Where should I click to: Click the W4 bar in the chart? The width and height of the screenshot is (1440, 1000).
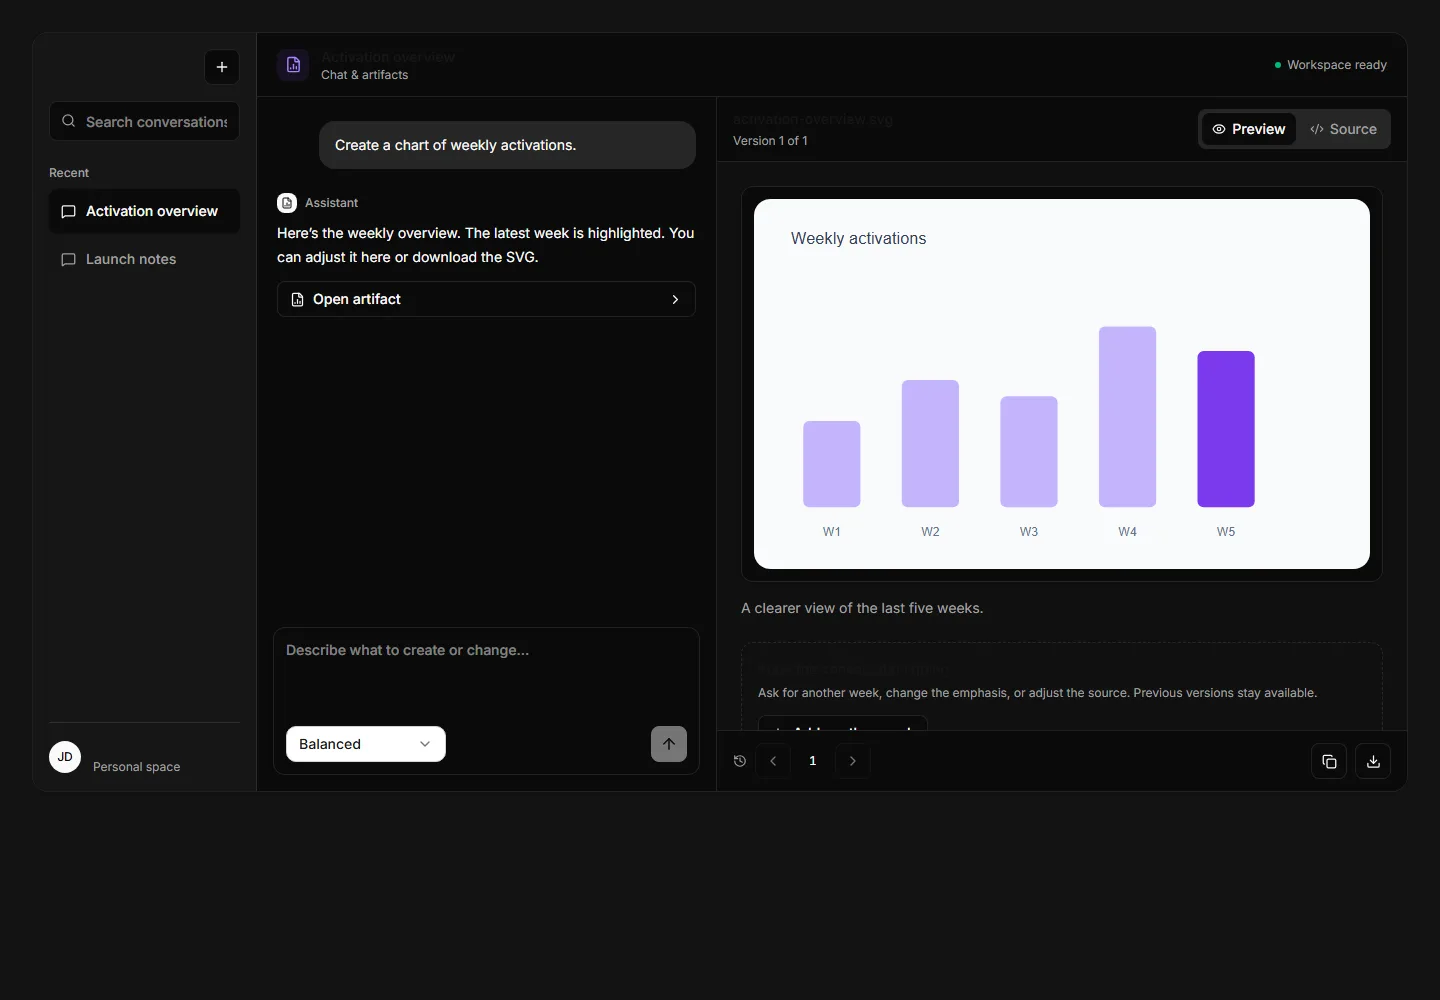click(1128, 417)
